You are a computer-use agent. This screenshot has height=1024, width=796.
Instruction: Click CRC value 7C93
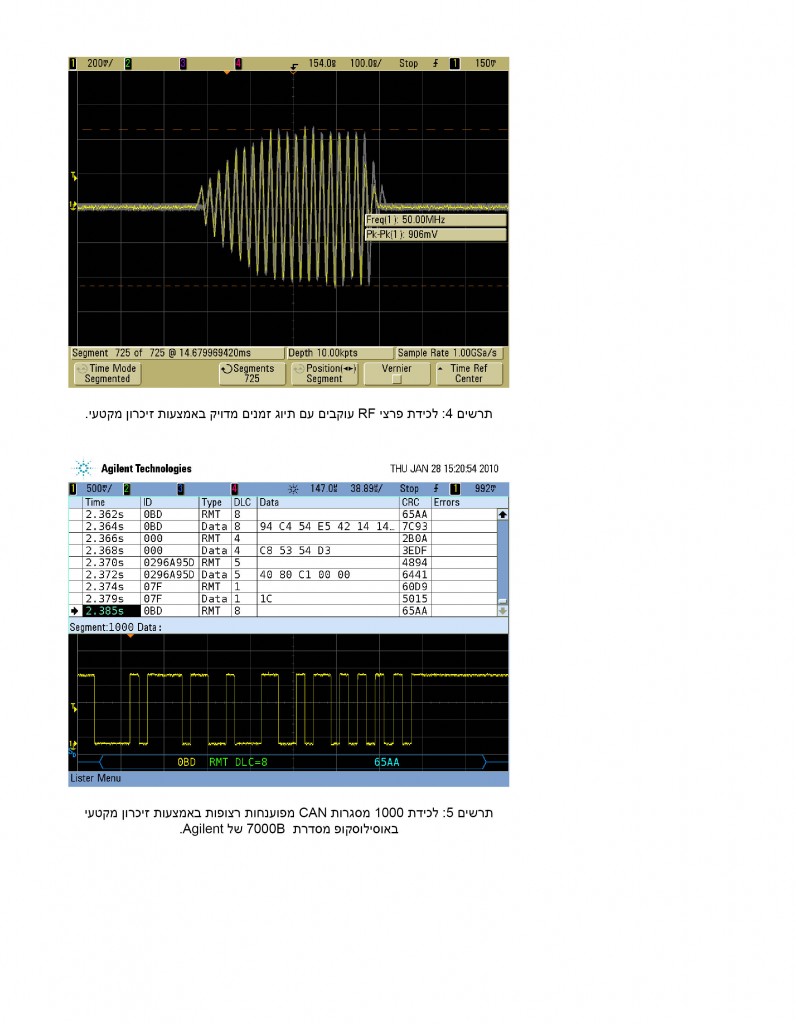click(x=415, y=526)
